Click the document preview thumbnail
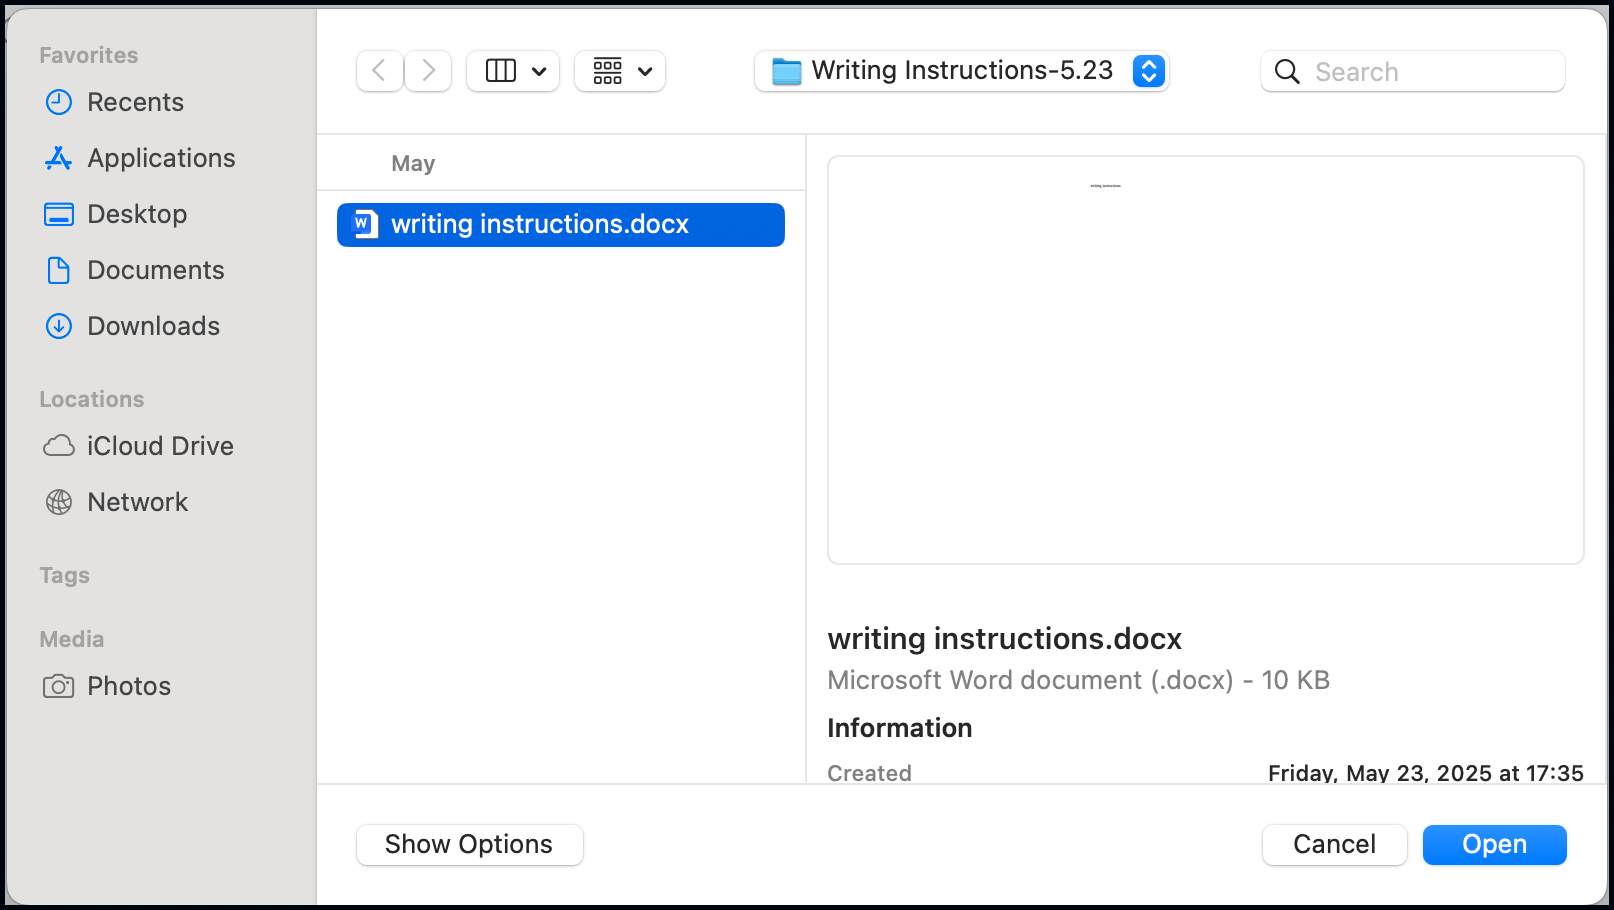 pos(1206,360)
